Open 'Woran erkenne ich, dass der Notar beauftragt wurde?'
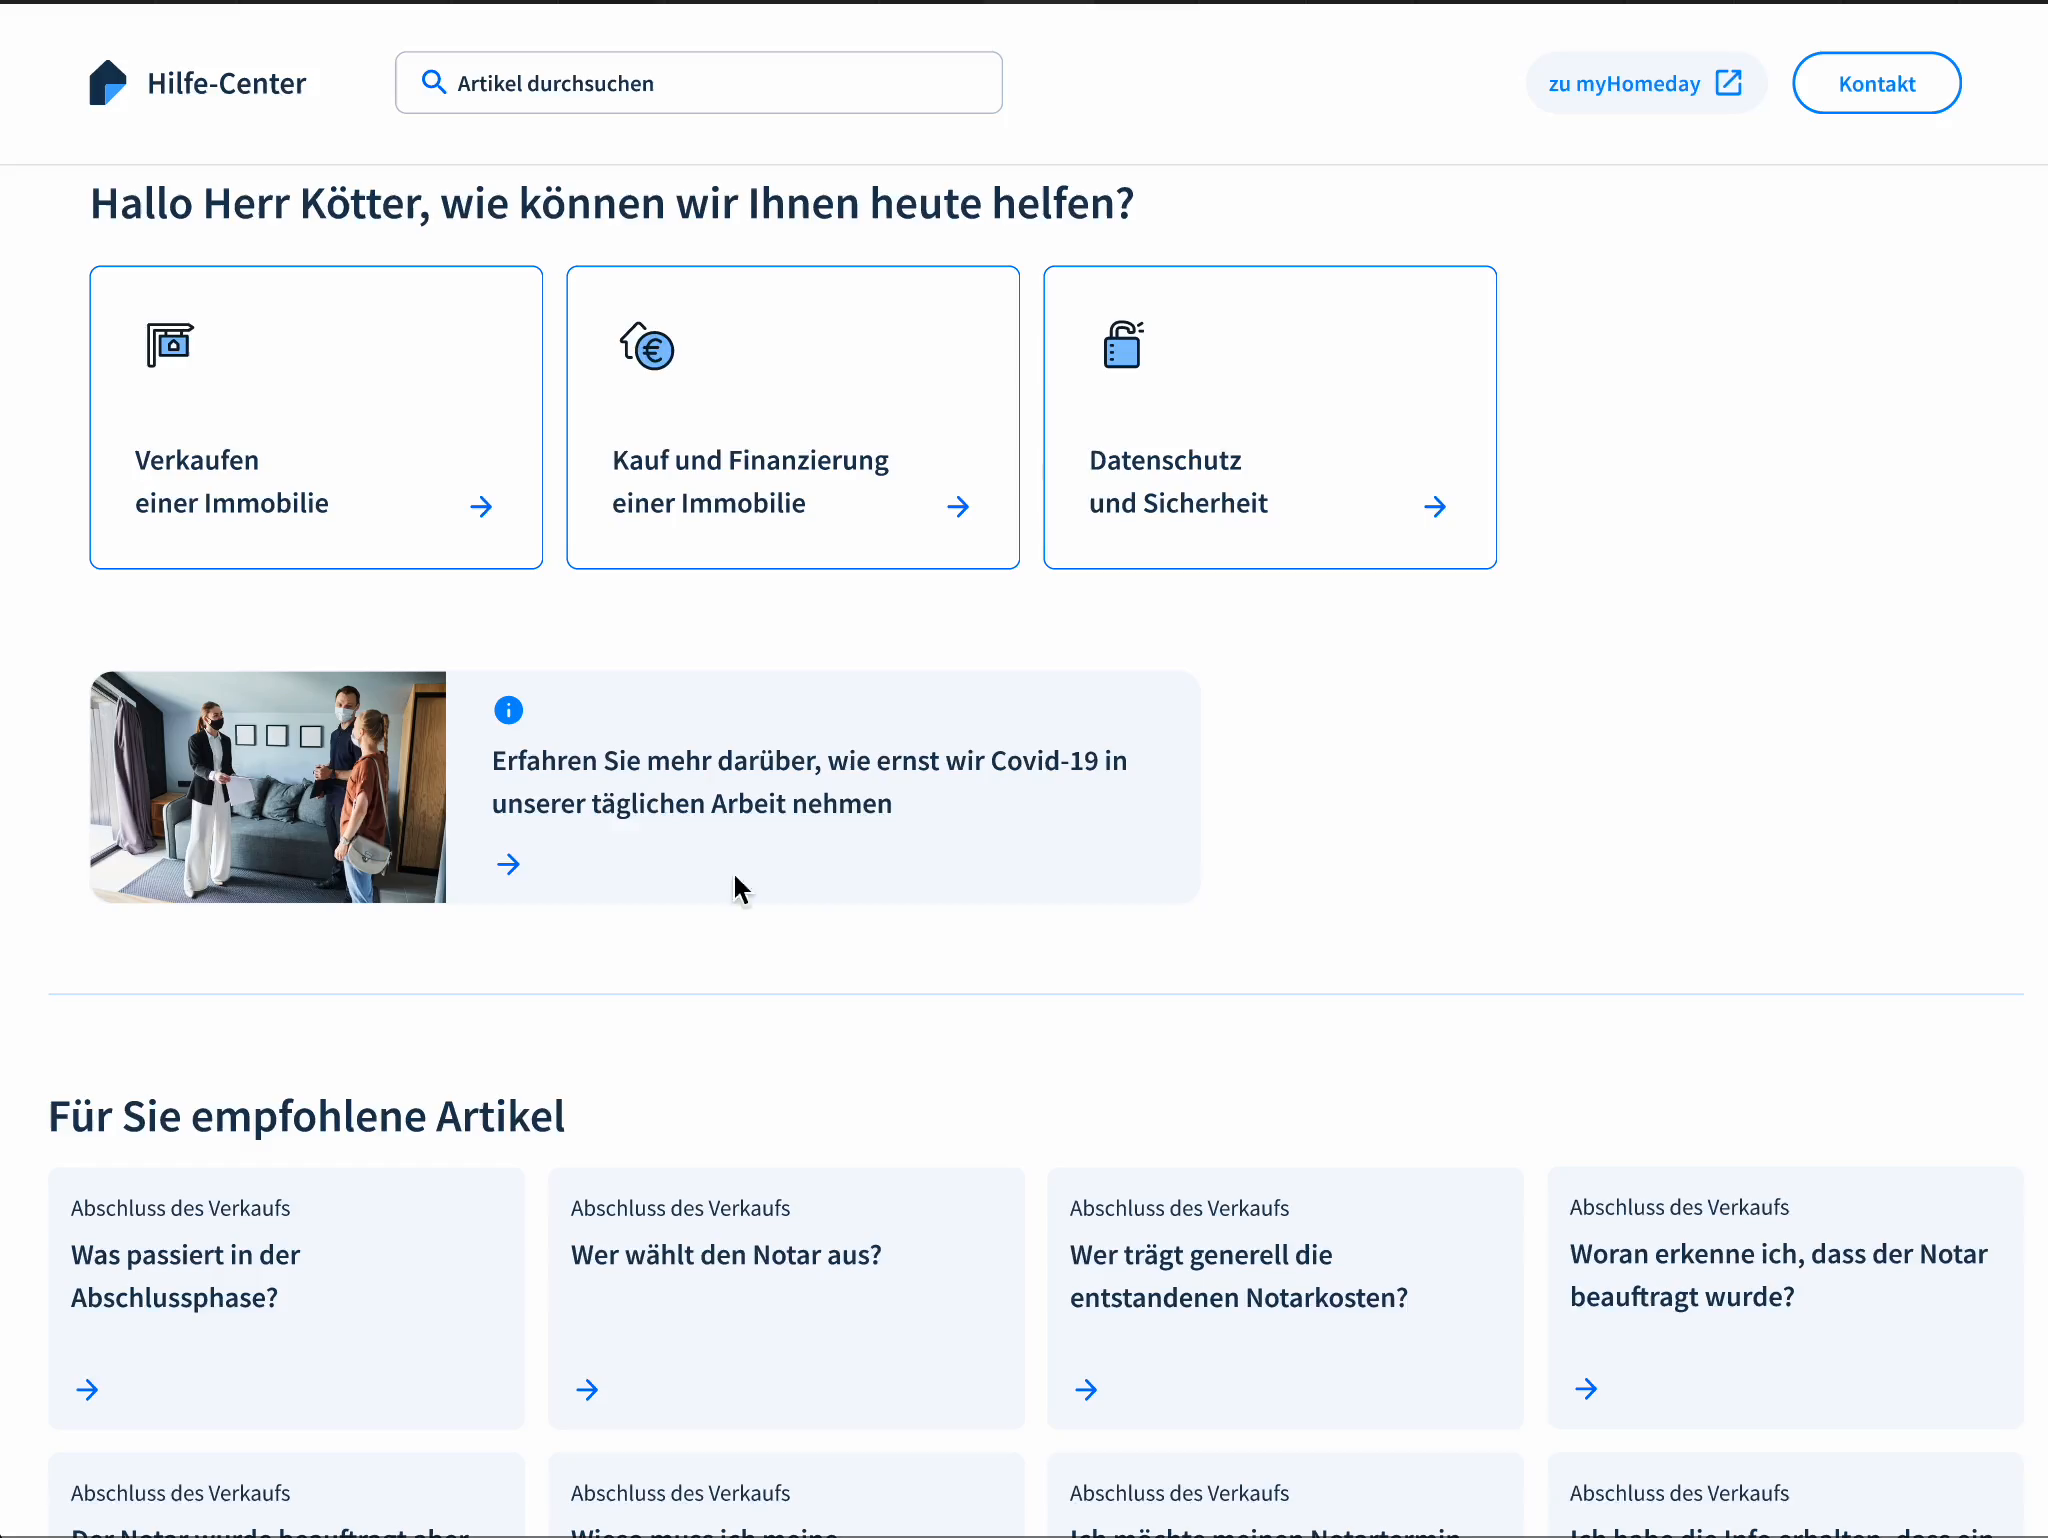This screenshot has width=2048, height=1538. (x=1778, y=1275)
